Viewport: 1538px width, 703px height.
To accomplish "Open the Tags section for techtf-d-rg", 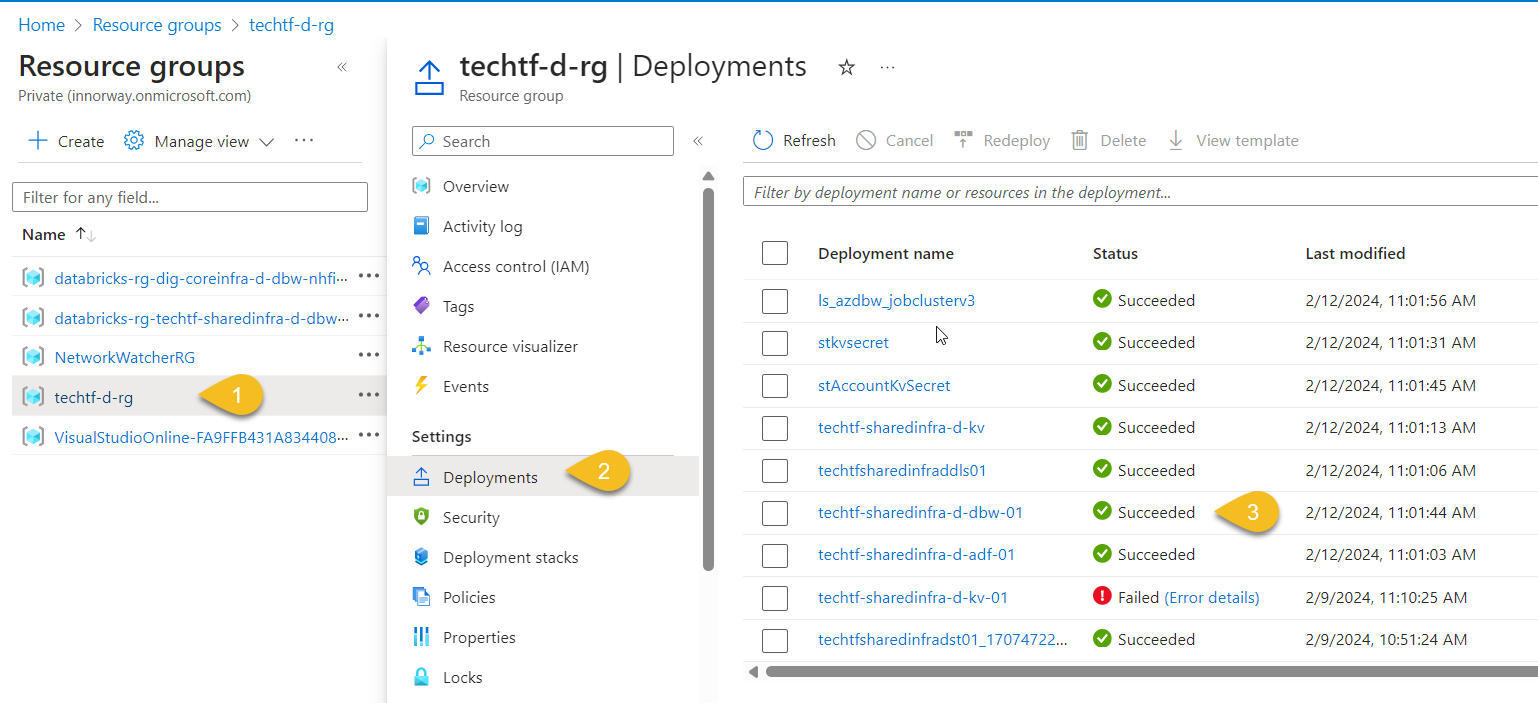I will click(459, 306).
